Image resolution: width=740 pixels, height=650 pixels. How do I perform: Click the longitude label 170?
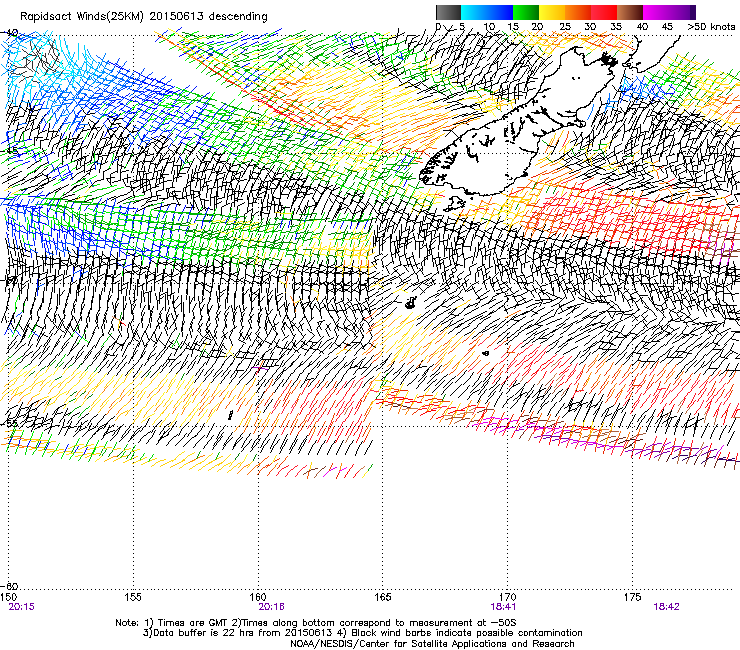click(508, 597)
